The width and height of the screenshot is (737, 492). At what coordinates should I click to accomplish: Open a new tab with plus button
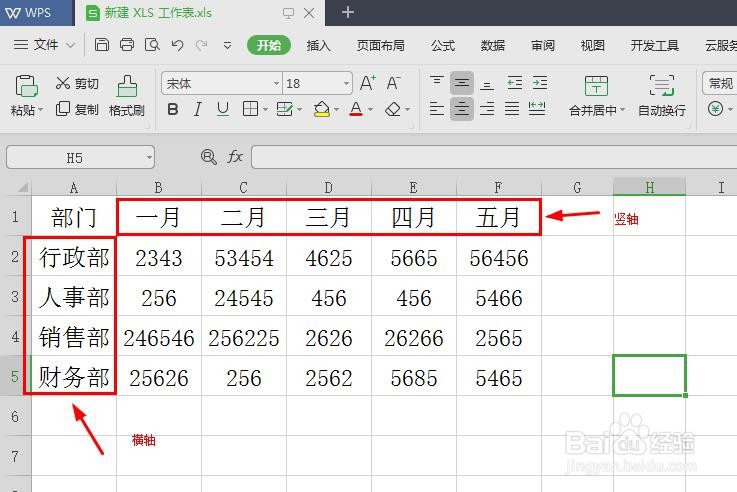pyautogui.click(x=348, y=12)
